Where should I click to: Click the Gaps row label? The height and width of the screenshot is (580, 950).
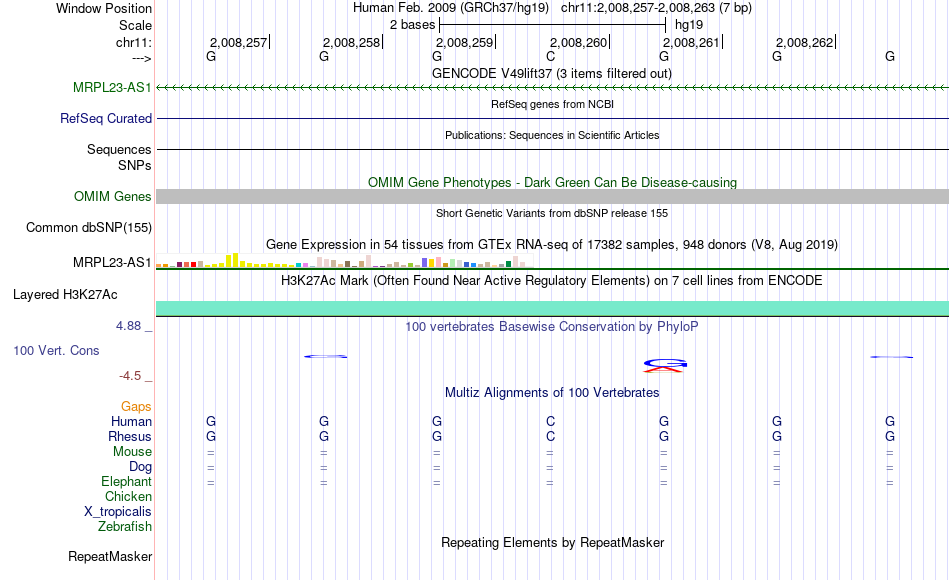(x=136, y=407)
